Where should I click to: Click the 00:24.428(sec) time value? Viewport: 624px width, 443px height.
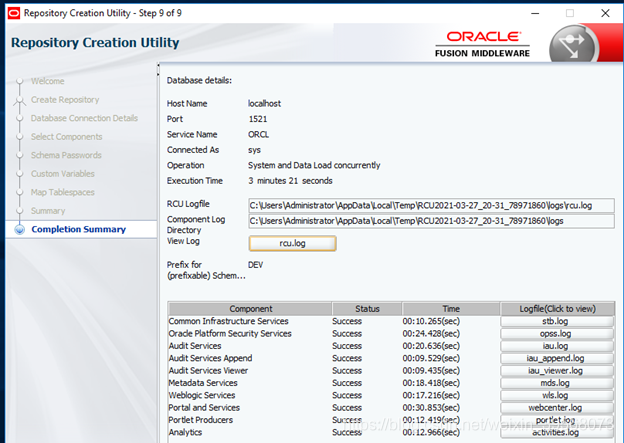point(431,334)
